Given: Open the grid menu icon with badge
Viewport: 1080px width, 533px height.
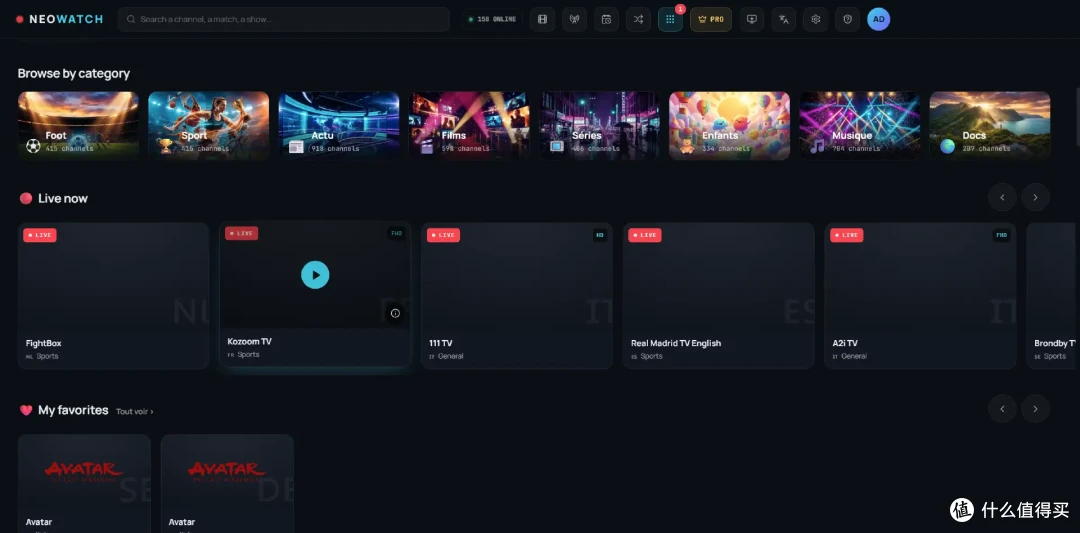Looking at the screenshot, I should (x=670, y=19).
